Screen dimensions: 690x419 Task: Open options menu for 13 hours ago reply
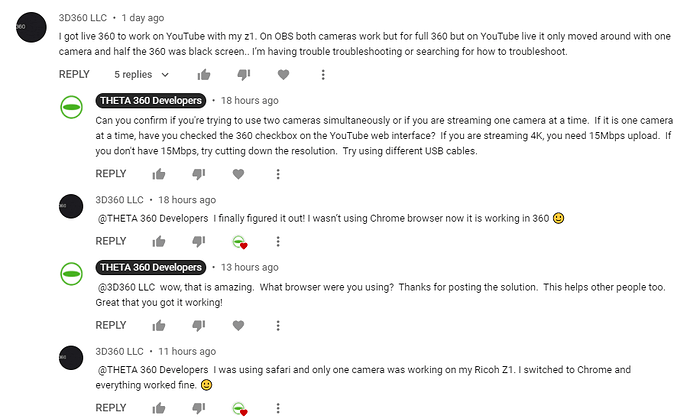[x=278, y=326]
